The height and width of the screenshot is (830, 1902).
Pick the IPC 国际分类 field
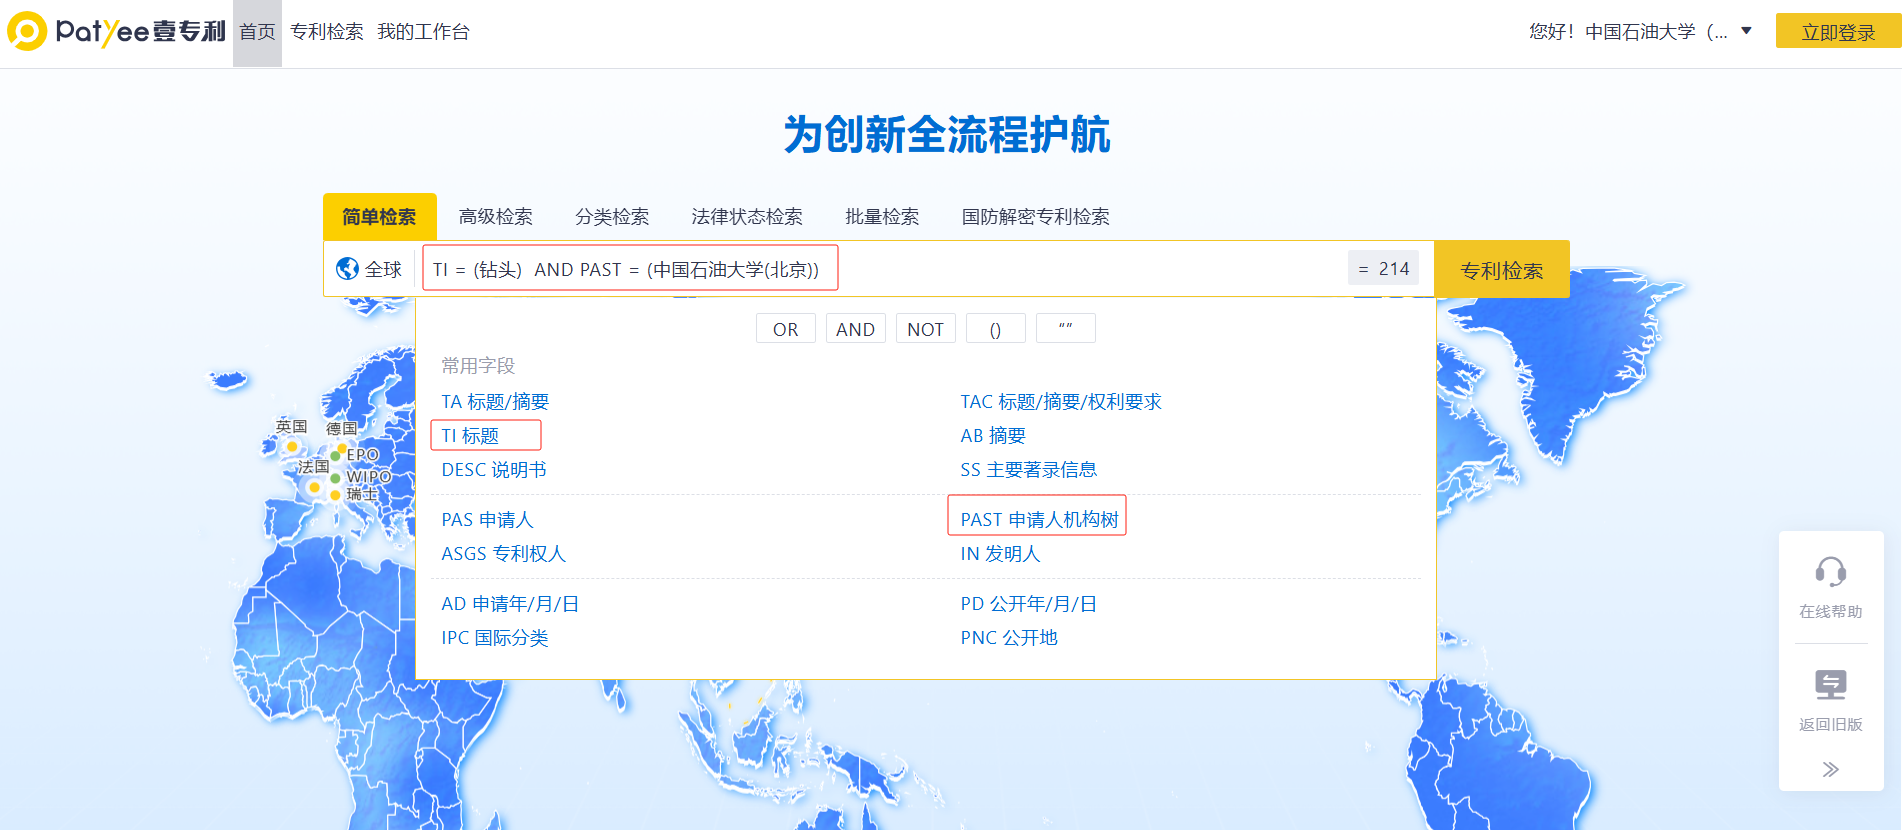click(494, 638)
